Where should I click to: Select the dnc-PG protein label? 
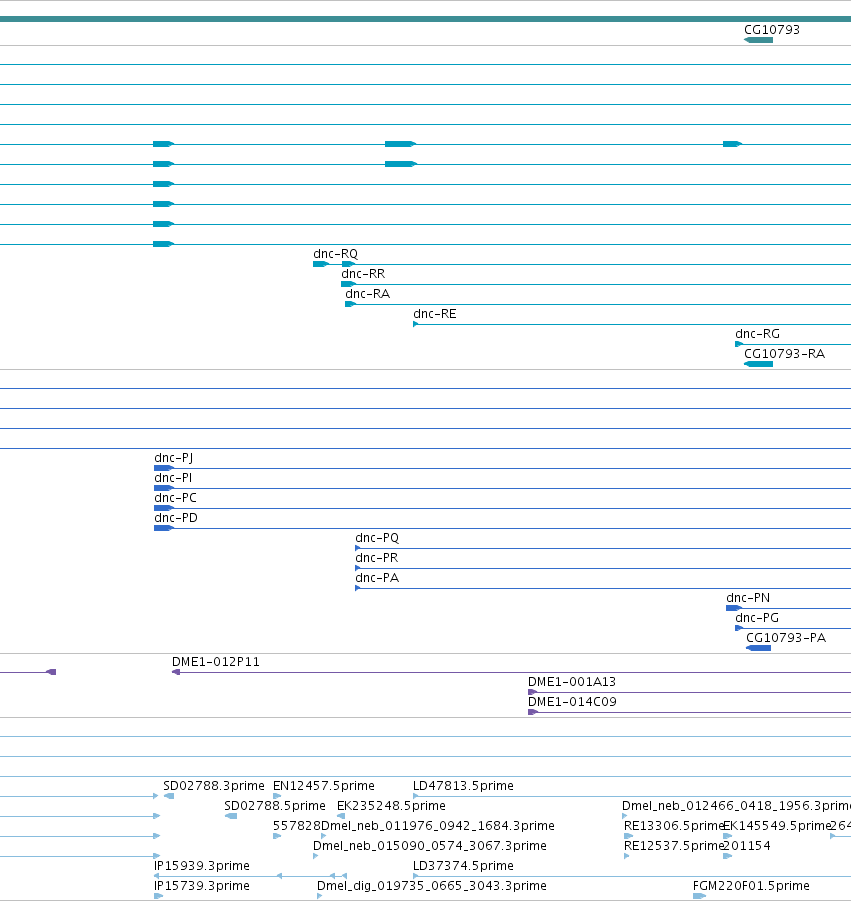757,618
